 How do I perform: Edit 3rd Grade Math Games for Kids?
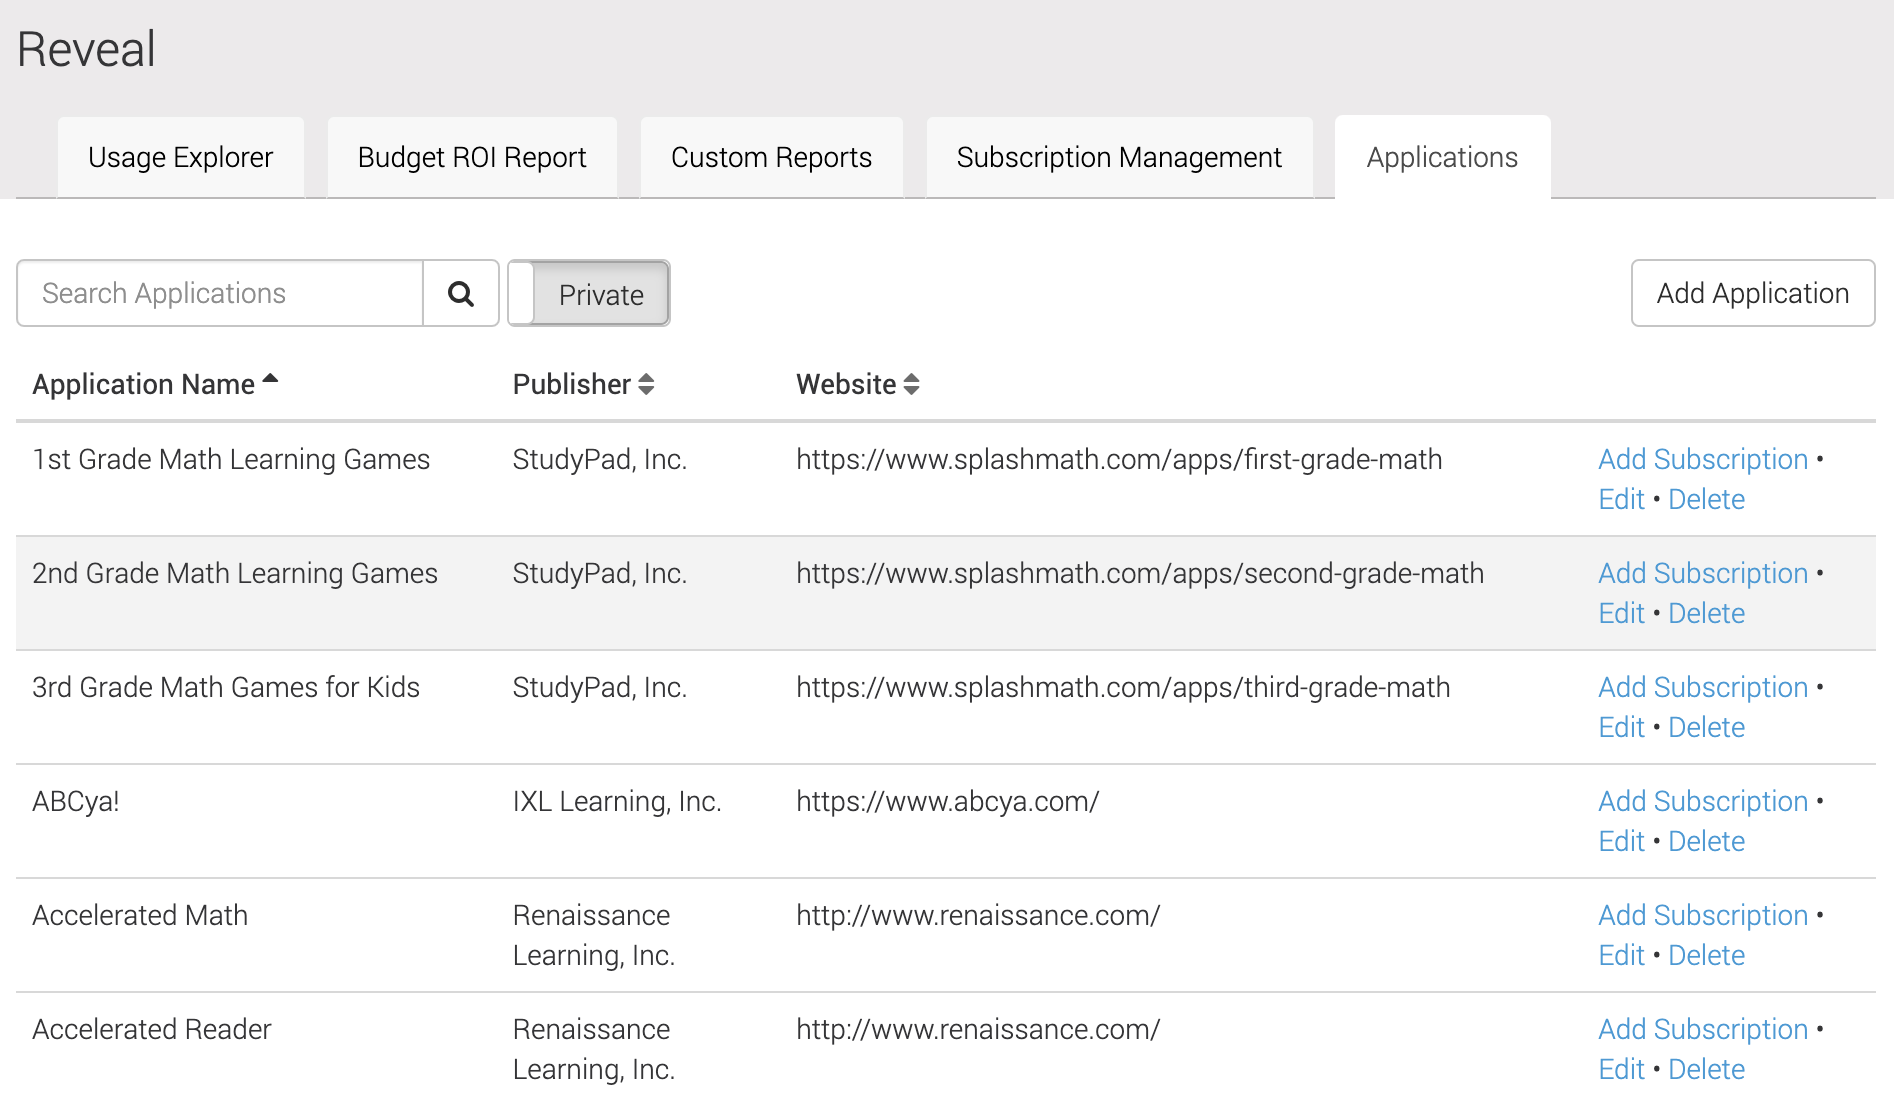(1621, 727)
